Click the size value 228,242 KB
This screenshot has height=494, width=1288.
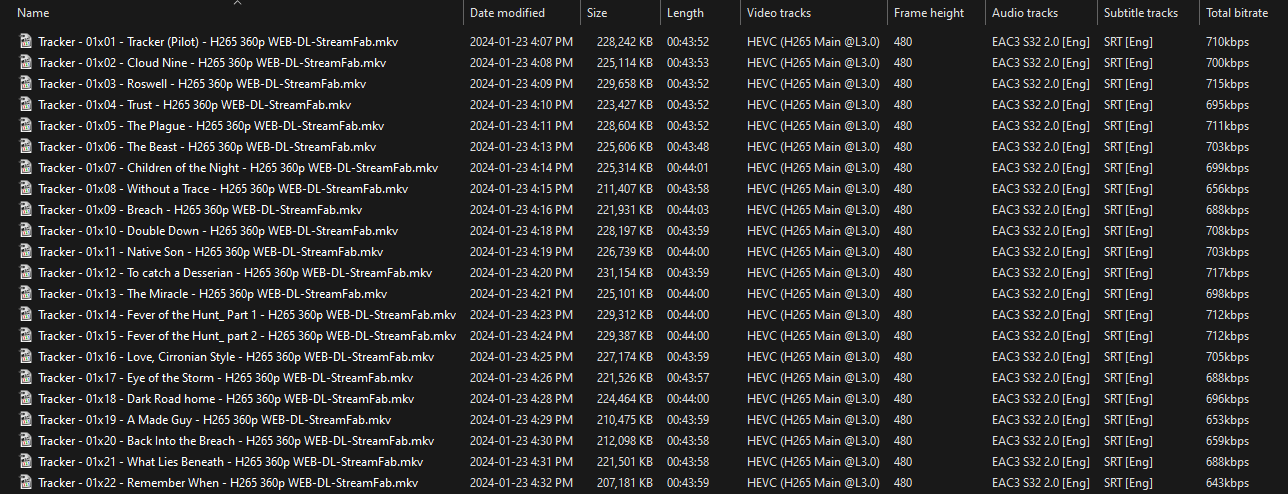624,42
